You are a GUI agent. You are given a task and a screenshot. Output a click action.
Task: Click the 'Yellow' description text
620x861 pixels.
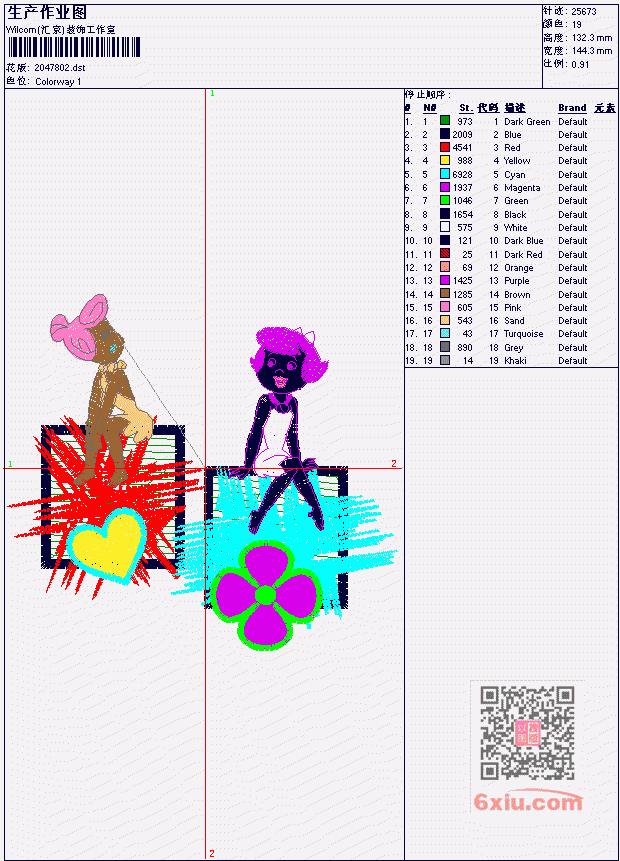pos(517,160)
